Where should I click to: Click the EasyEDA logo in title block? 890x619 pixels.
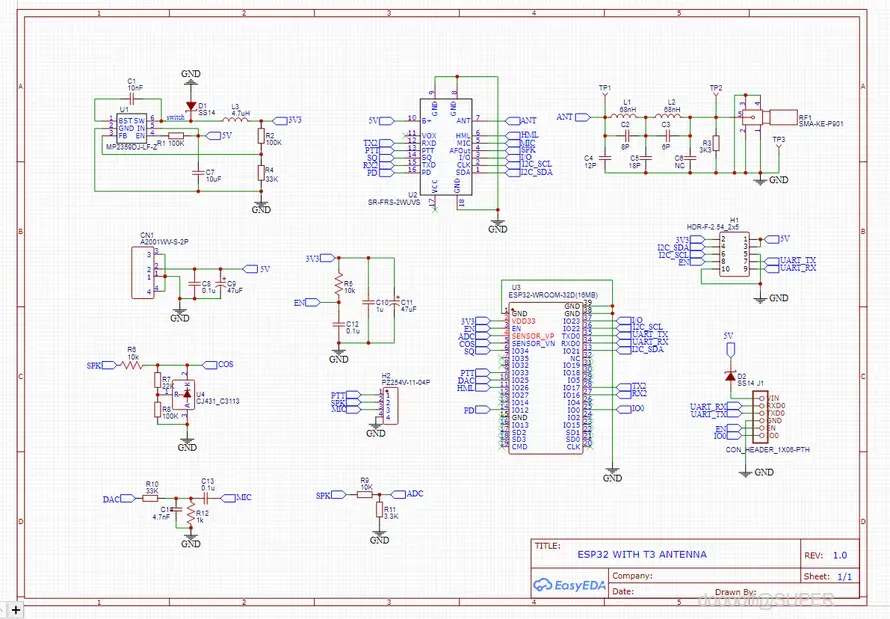tap(569, 585)
